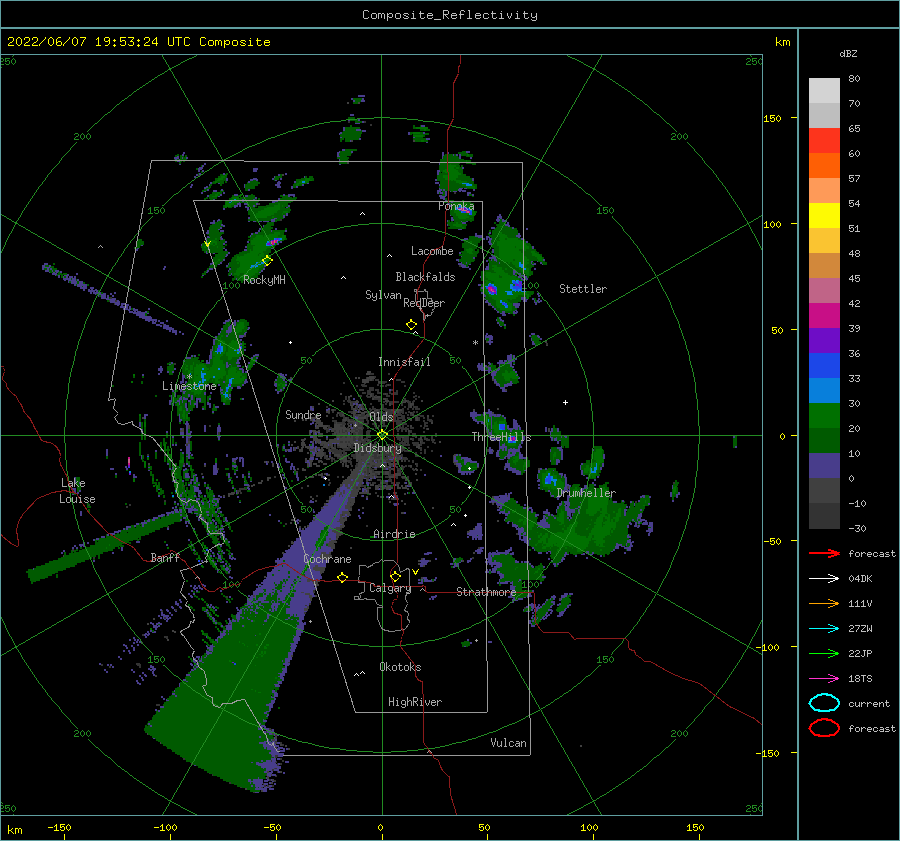Click the RockyMH label
Viewport: 900px width, 841px height.
(x=264, y=280)
